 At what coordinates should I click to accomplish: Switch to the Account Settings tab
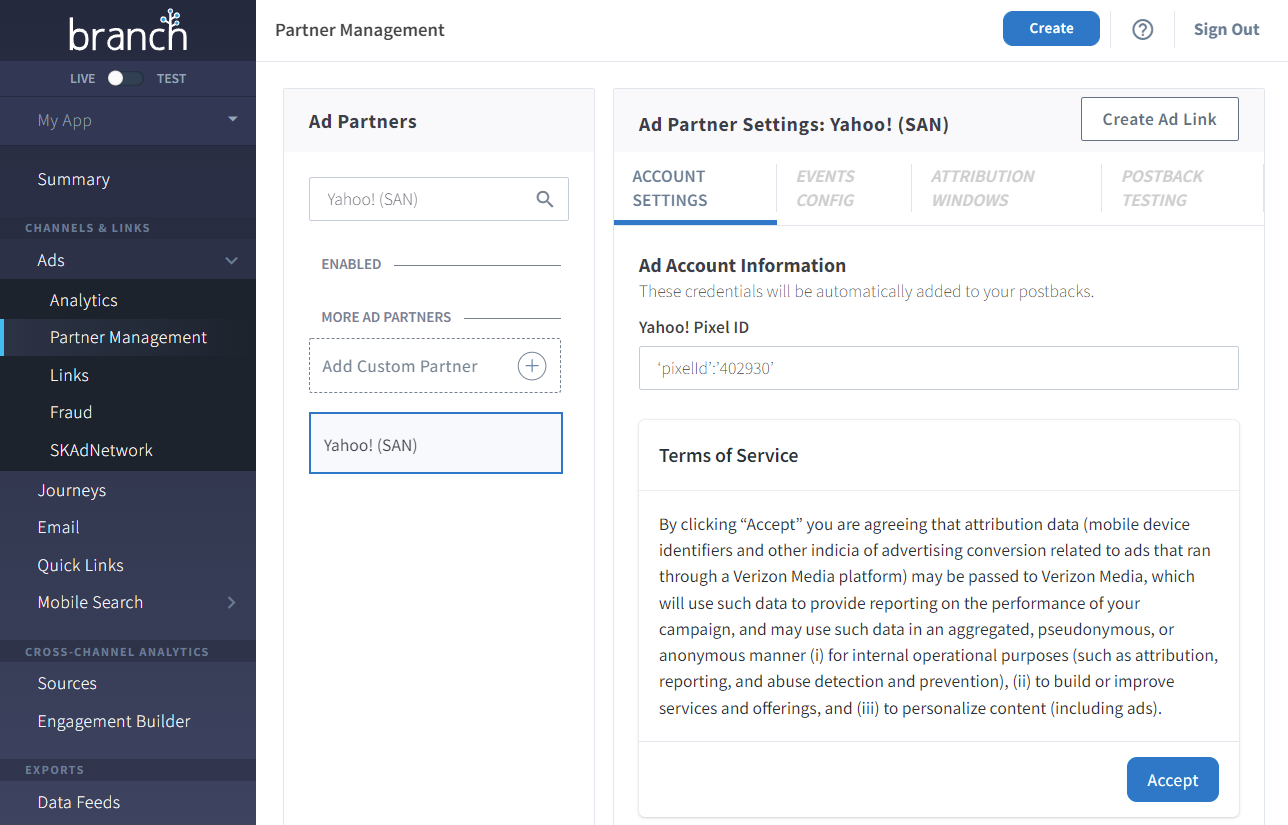(x=695, y=188)
